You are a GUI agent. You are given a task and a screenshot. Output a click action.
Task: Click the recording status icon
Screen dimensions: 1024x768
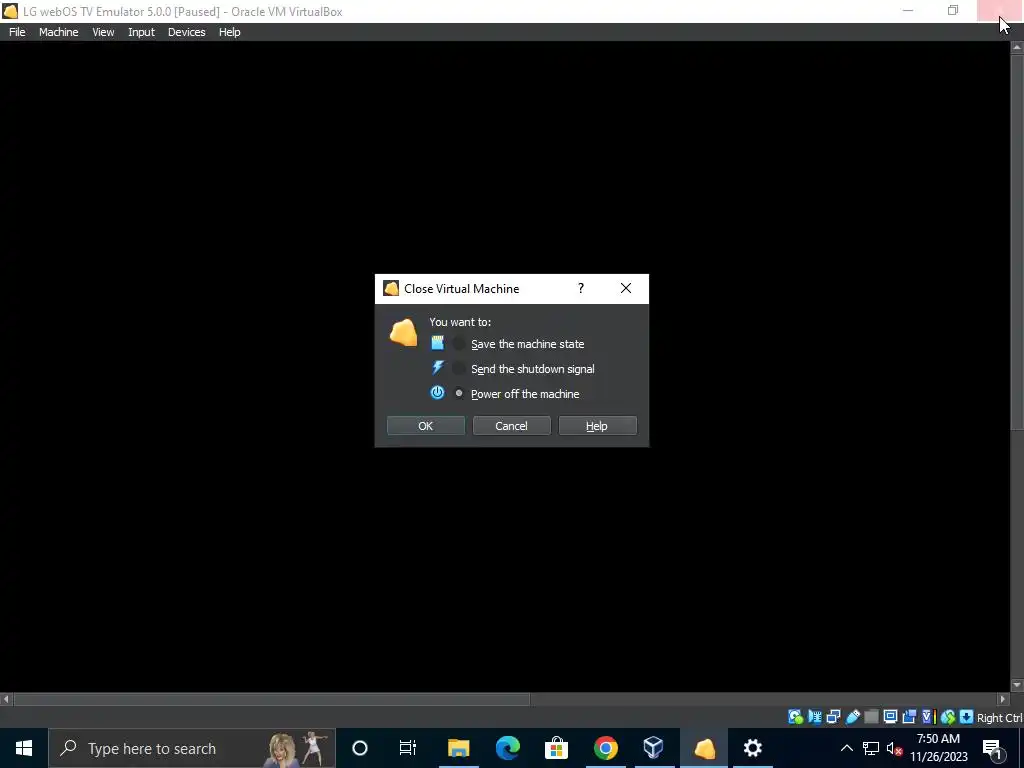point(909,717)
